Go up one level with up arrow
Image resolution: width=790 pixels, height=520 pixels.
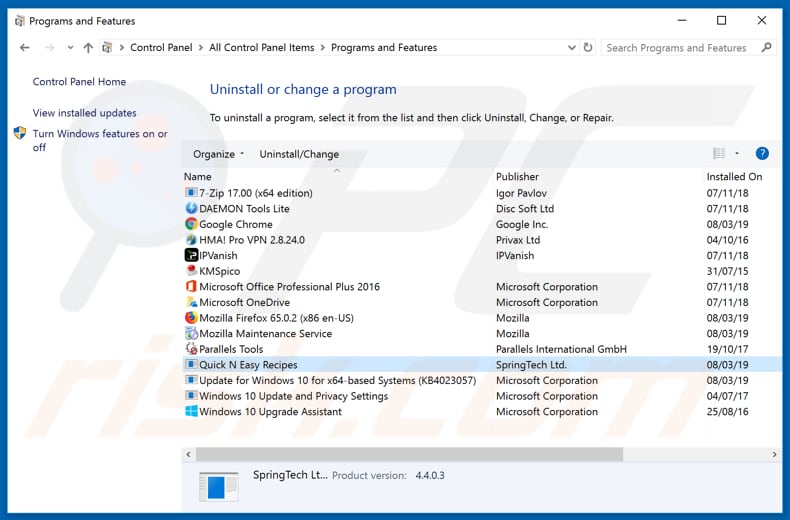point(88,47)
